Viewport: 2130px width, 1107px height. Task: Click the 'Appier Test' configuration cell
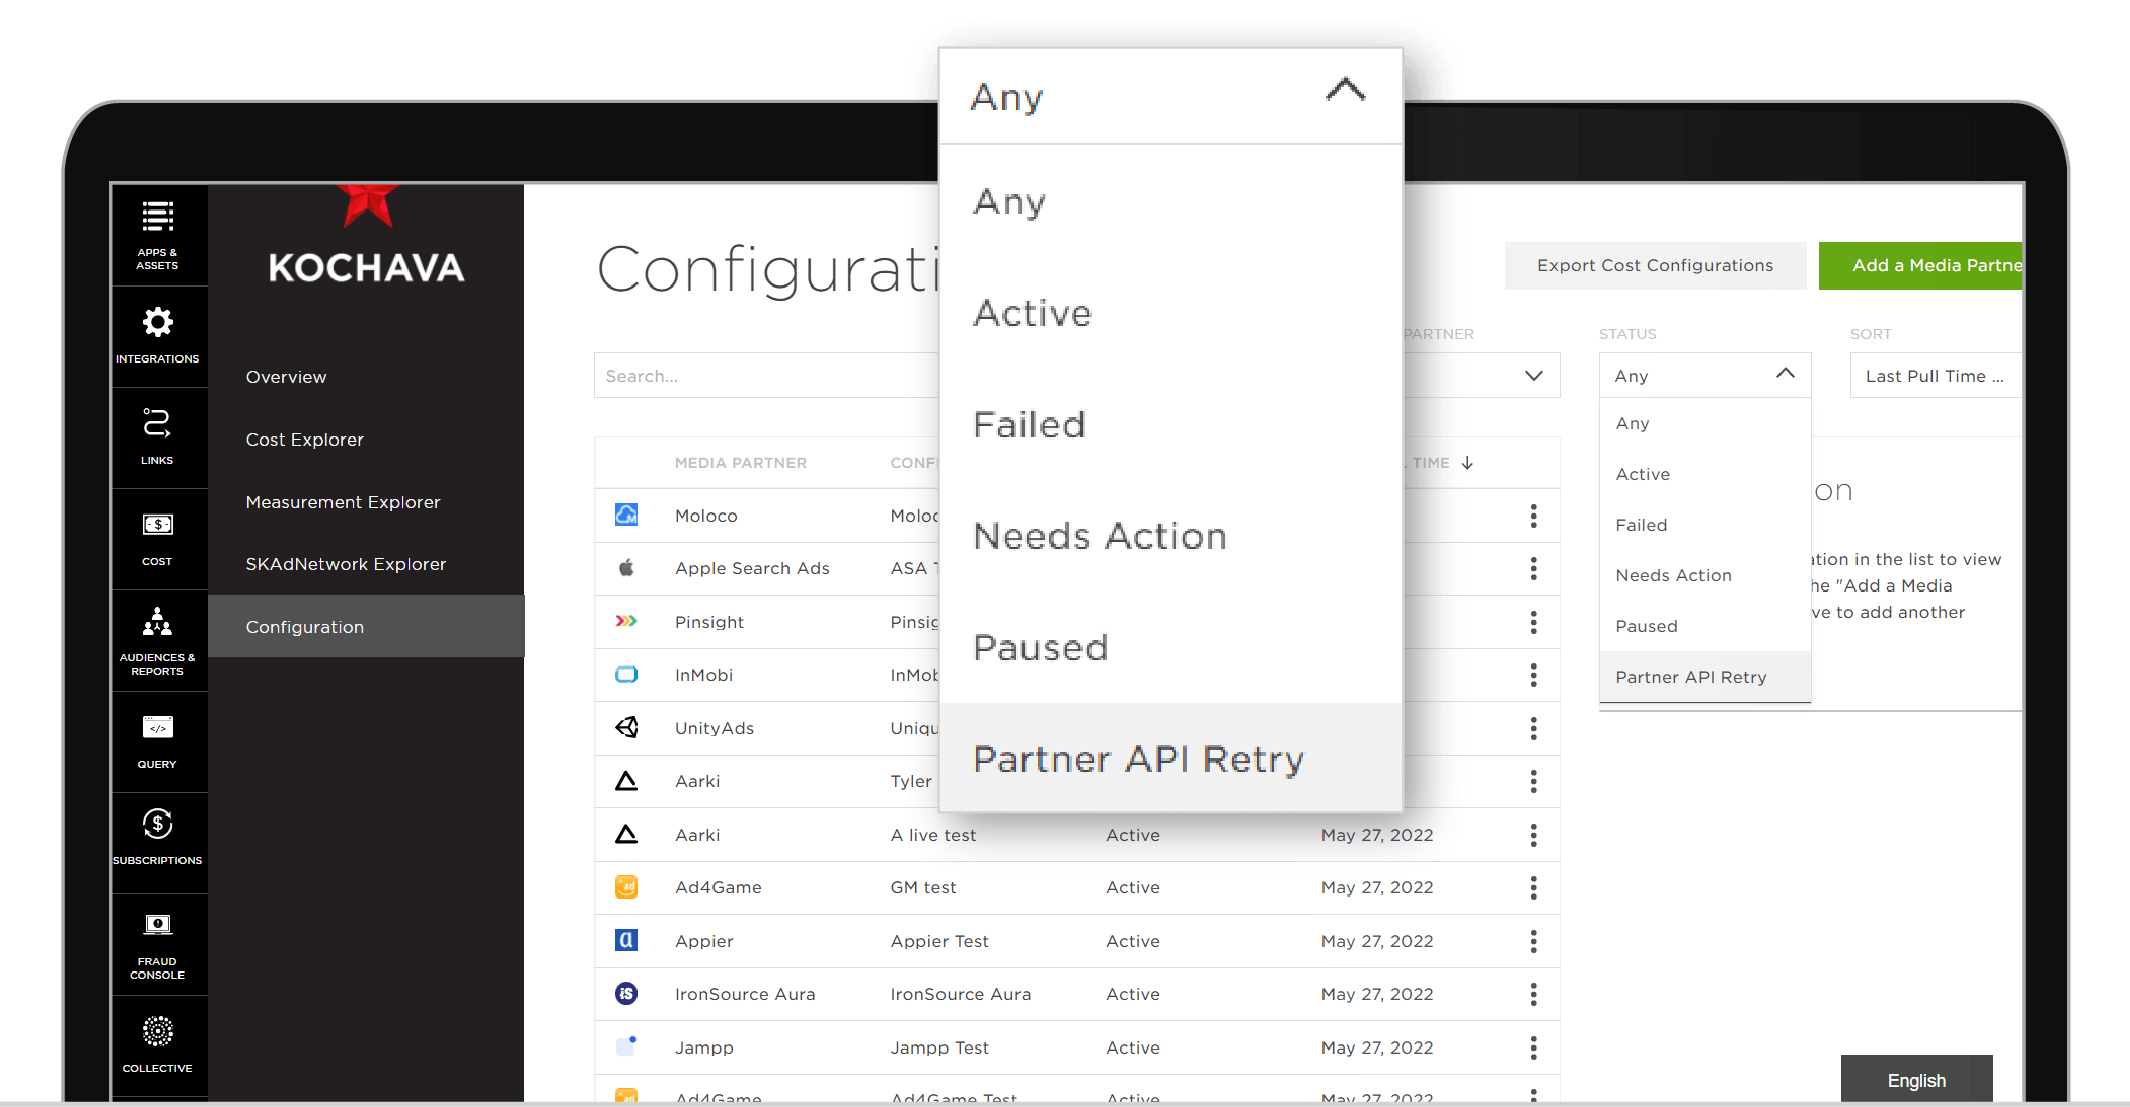tap(939, 941)
